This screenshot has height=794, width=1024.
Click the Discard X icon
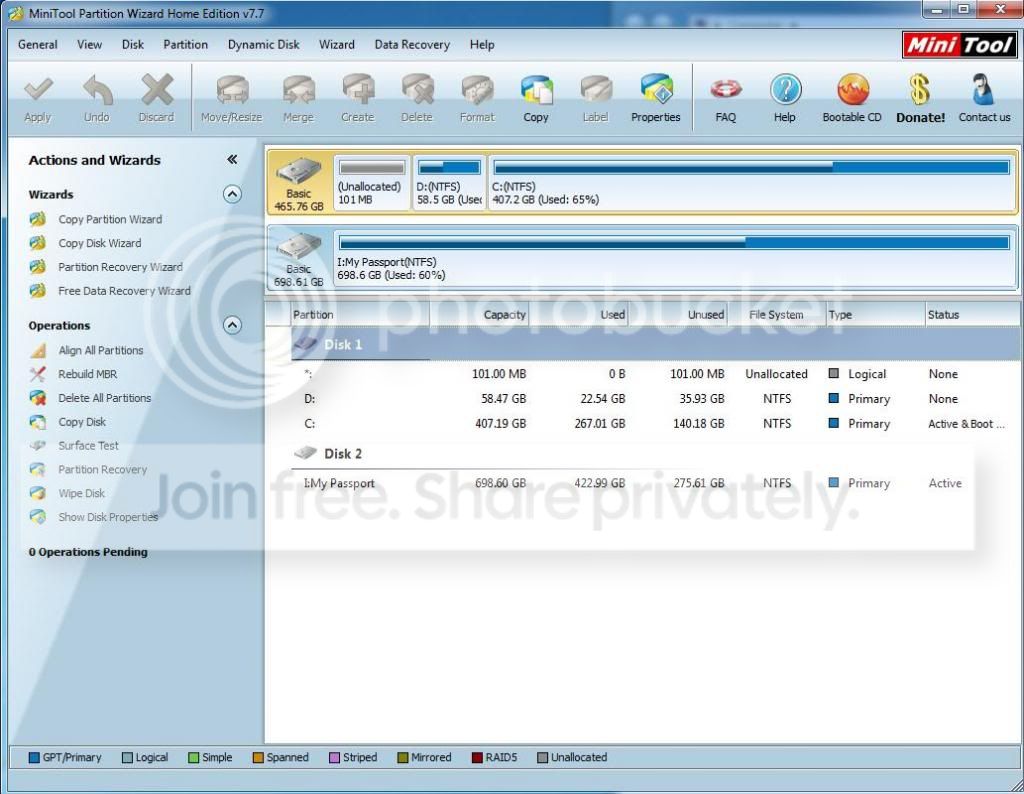click(157, 89)
